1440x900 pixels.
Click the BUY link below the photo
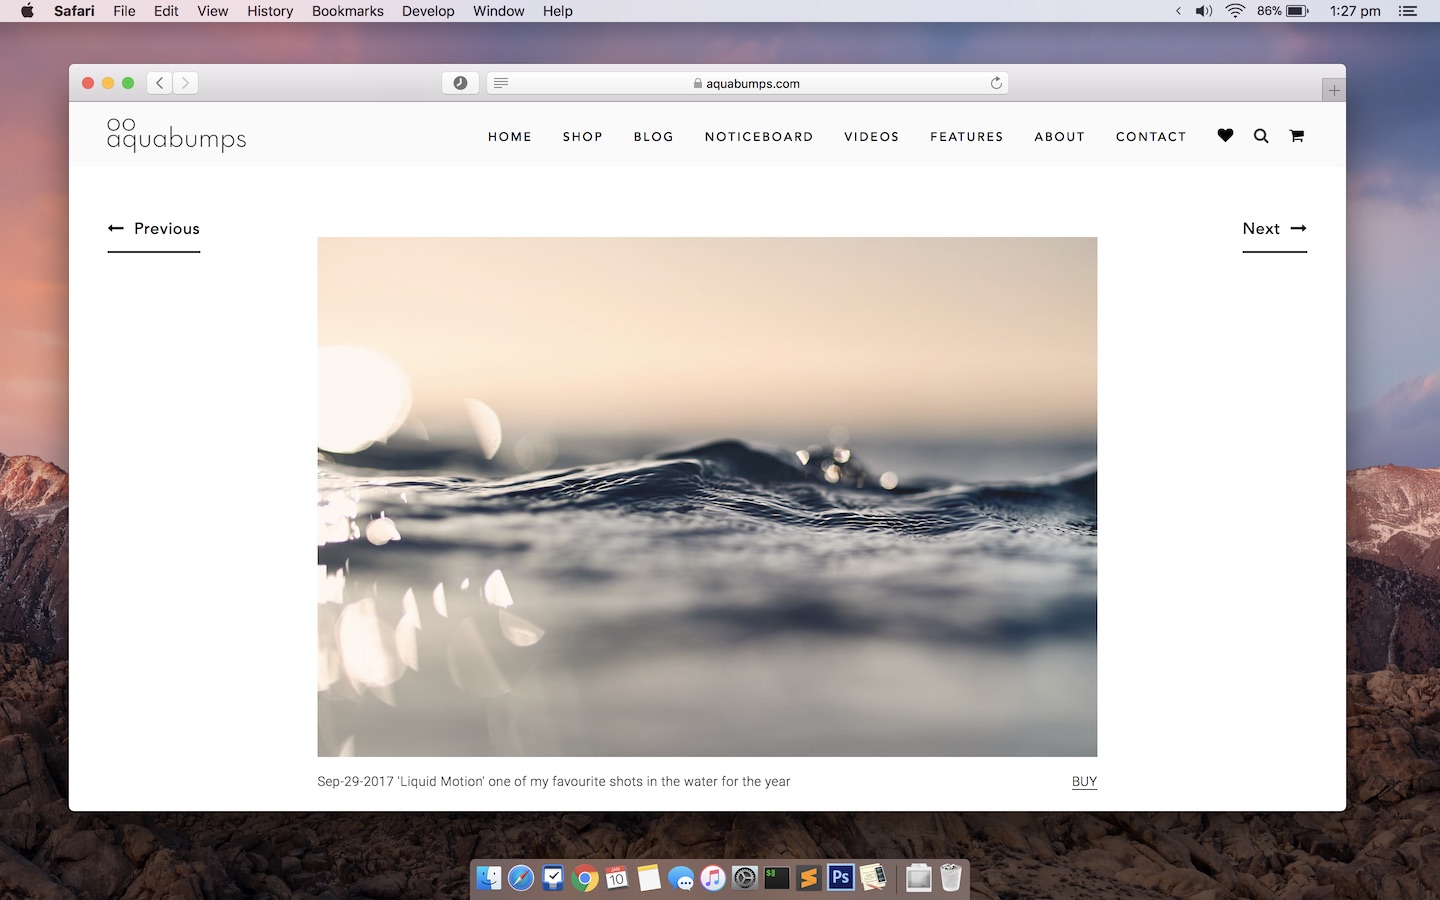pyautogui.click(x=1084, y=781)
